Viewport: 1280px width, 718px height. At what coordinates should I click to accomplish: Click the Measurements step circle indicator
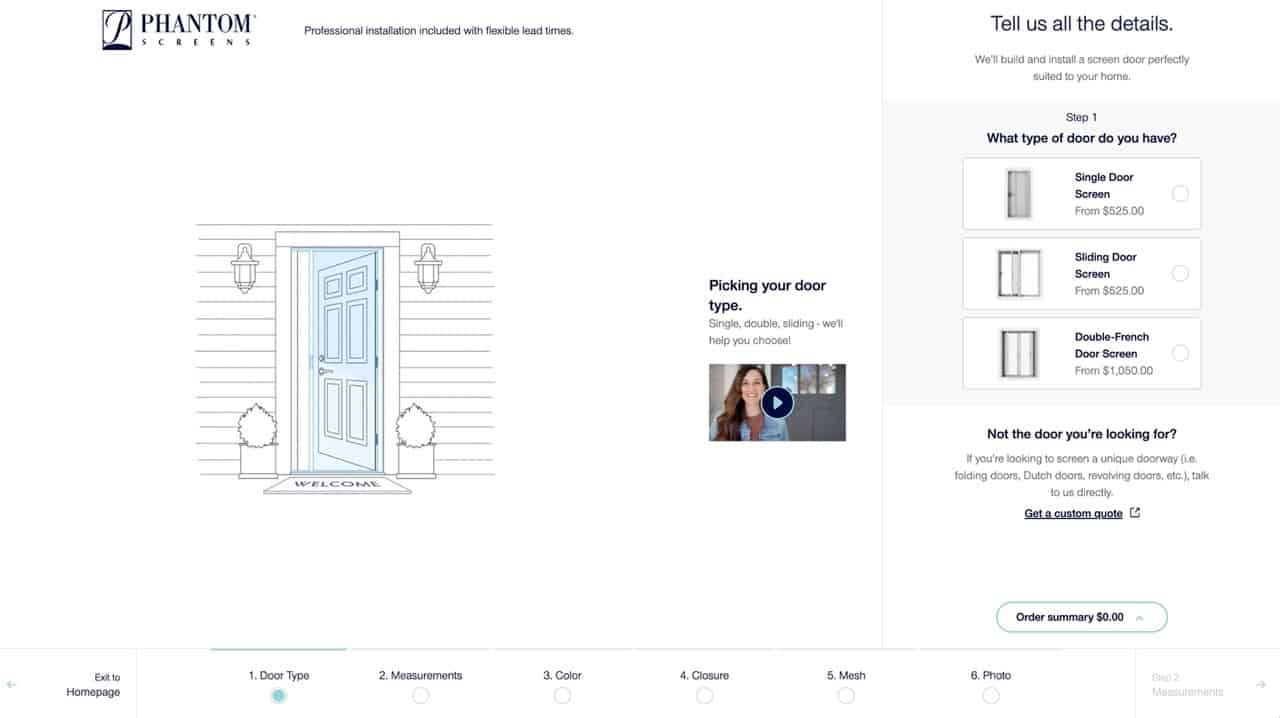[x=421, y=695]
